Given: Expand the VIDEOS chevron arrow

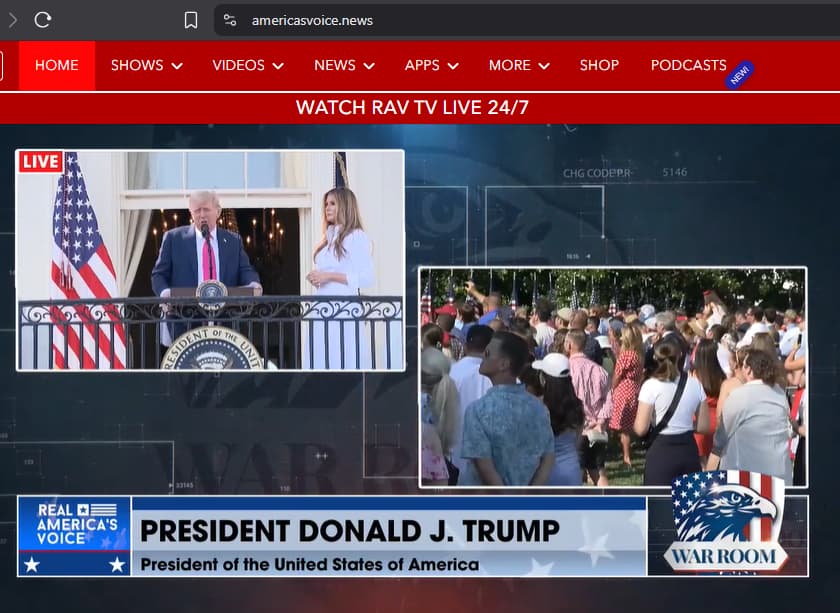Looking at the screenshot, I should tap(278, 66).
